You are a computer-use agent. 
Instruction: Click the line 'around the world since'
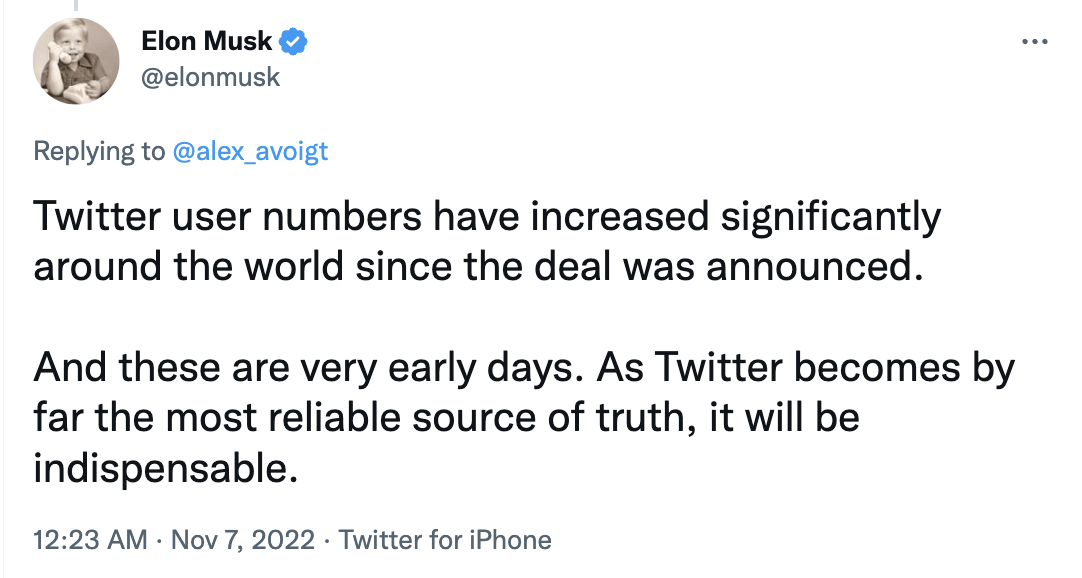coord(478,266)
